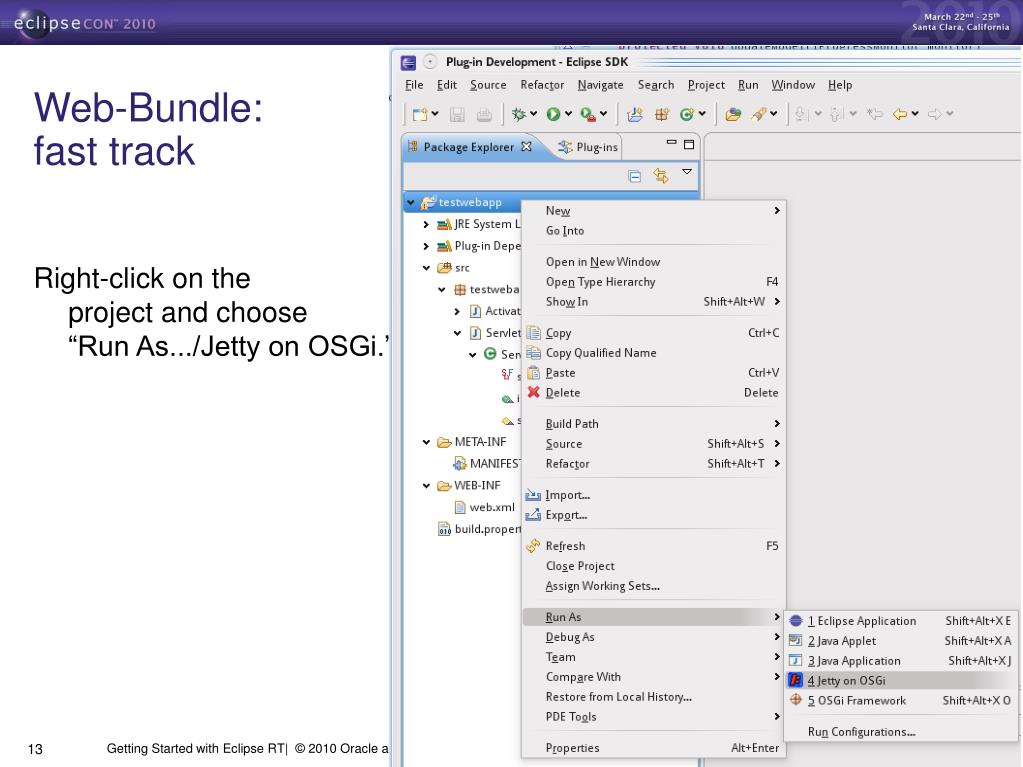Click the Last Edit Location toolbar icon
The height and width of the screenshot is (767, 1023).
(874, 114)
